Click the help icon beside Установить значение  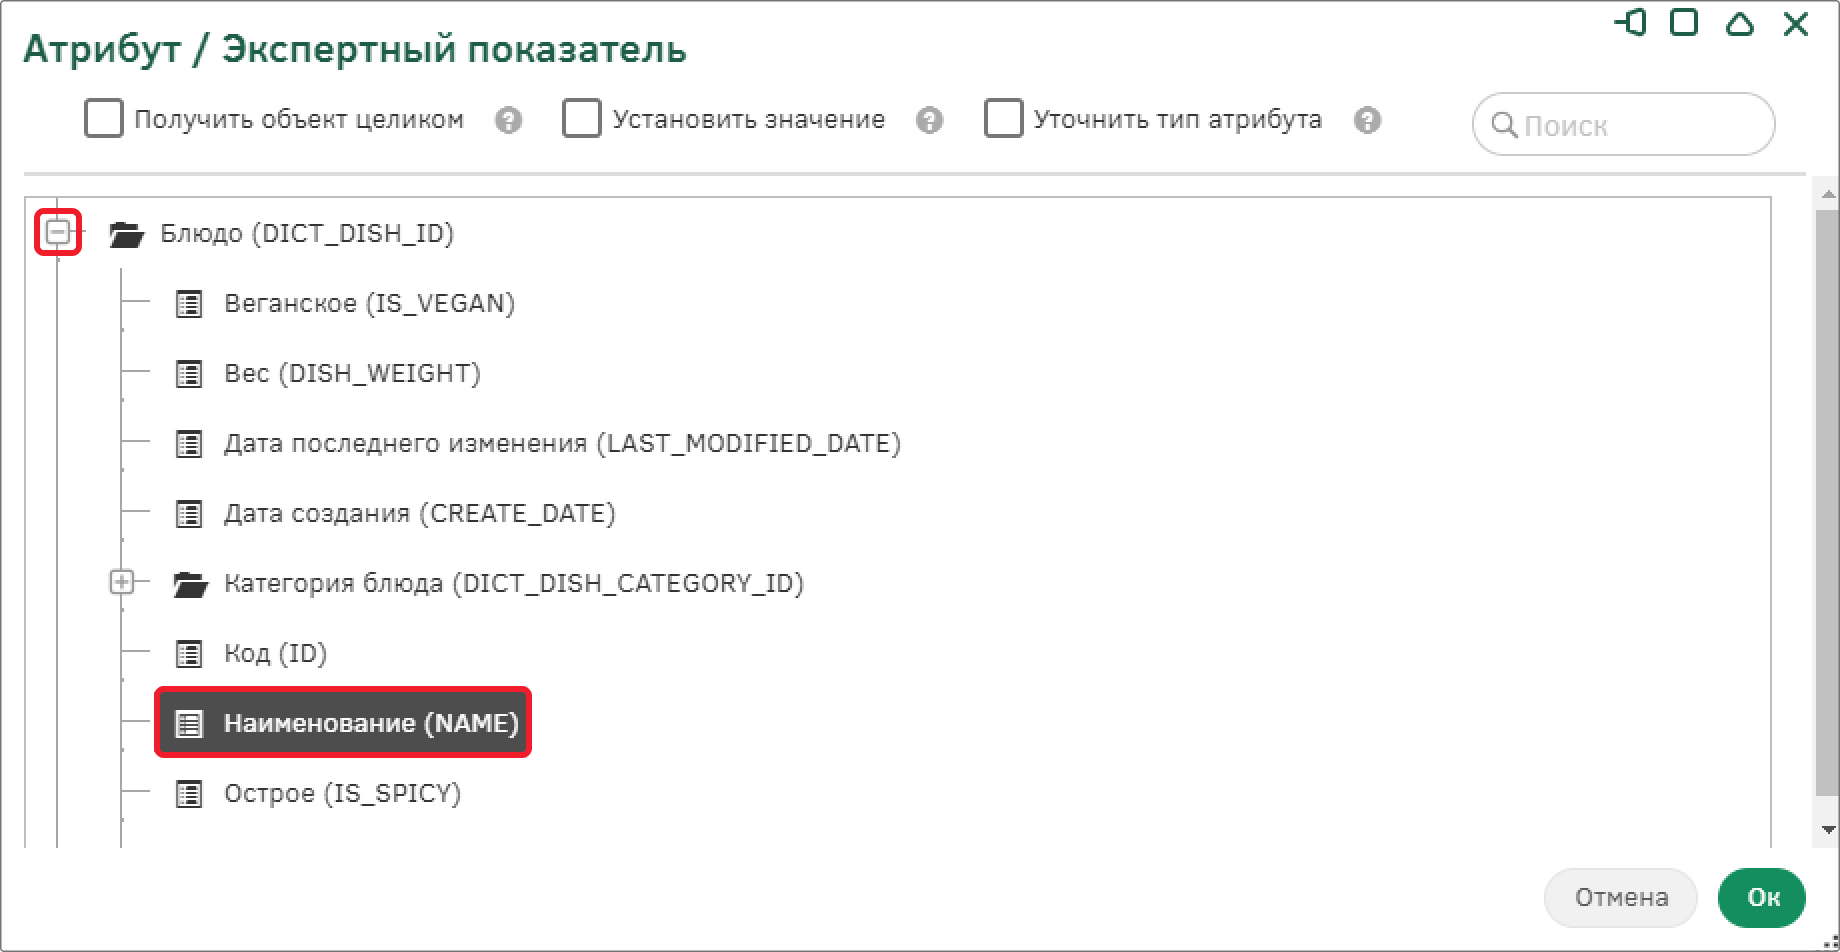tap(930, 121)
